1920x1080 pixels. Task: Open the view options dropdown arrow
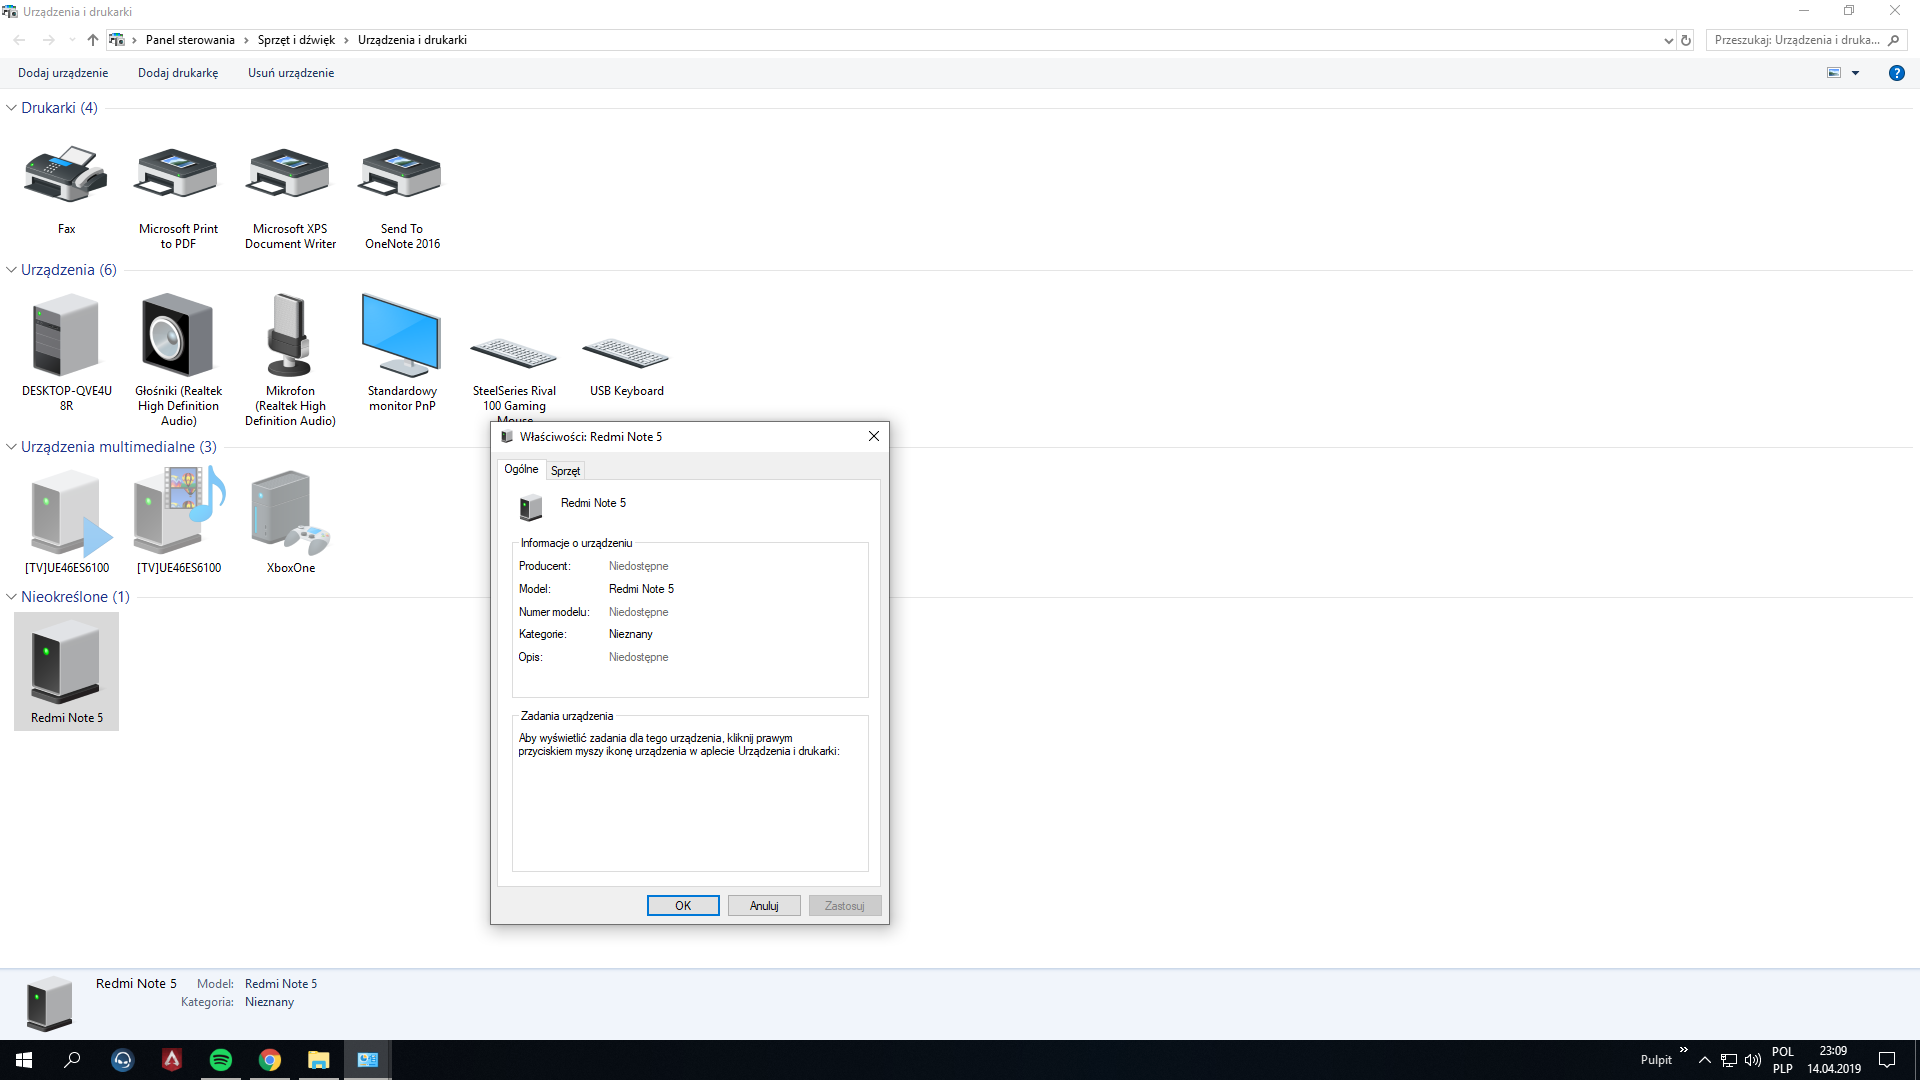pos(1856,73)
